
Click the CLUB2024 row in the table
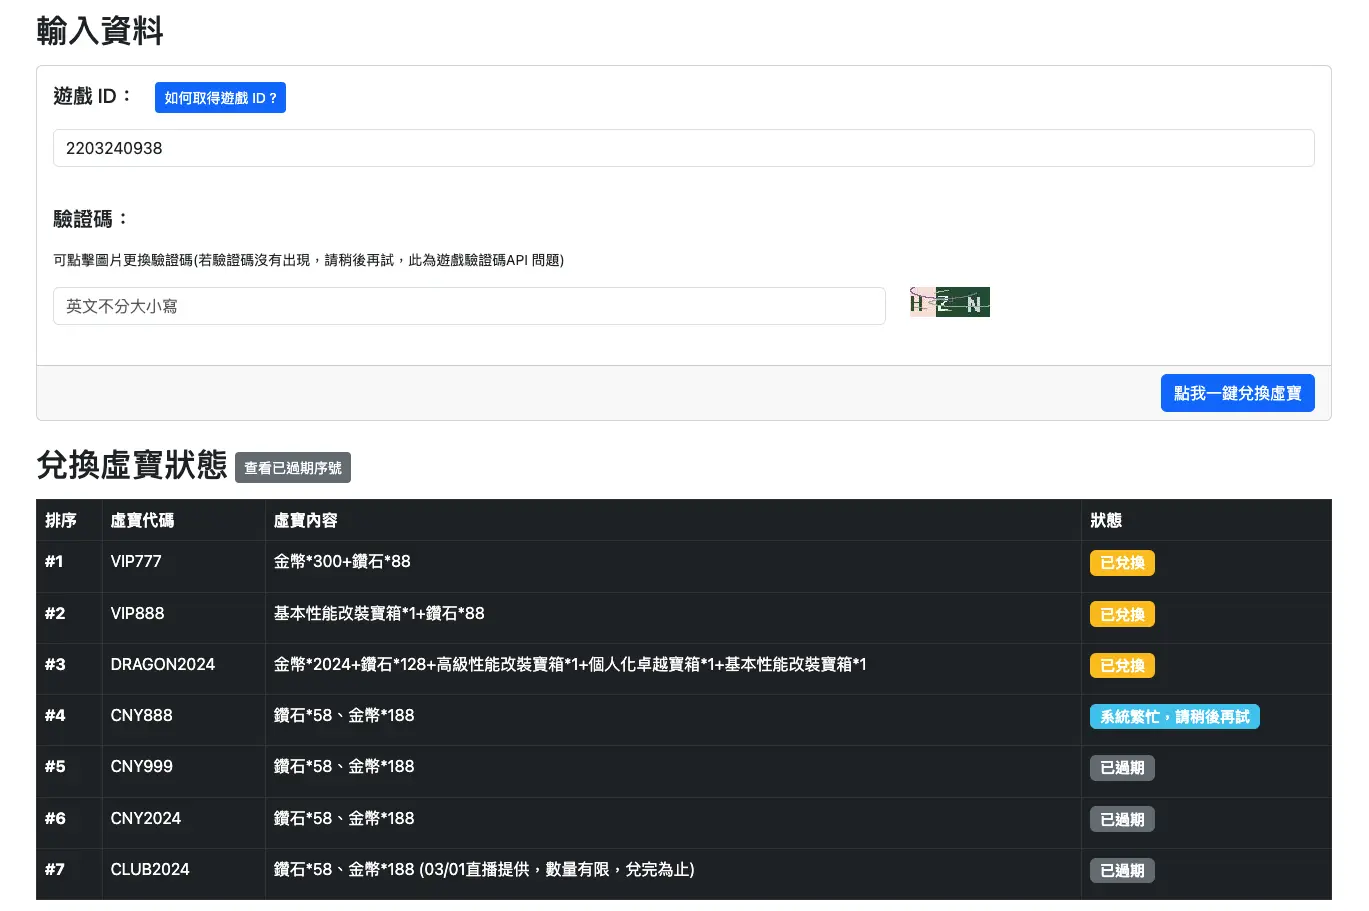(x=600, y=869)
